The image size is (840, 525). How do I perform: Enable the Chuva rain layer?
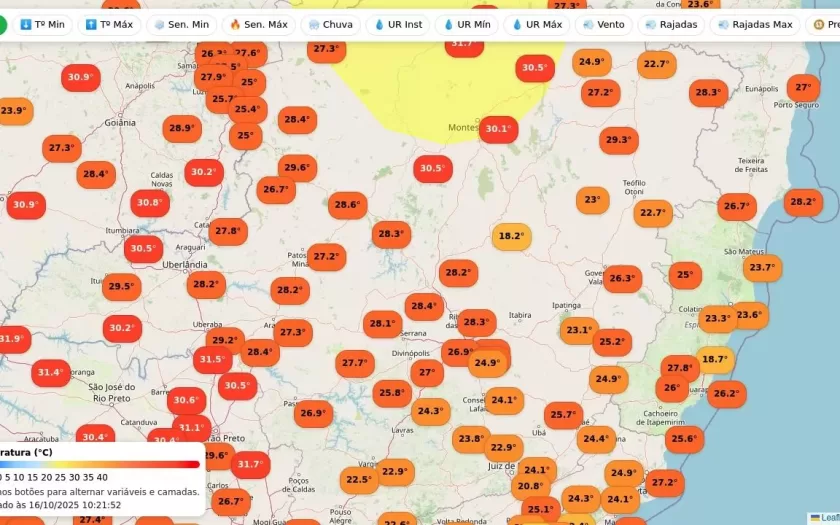pyautogui.click(x=329, y=24)
